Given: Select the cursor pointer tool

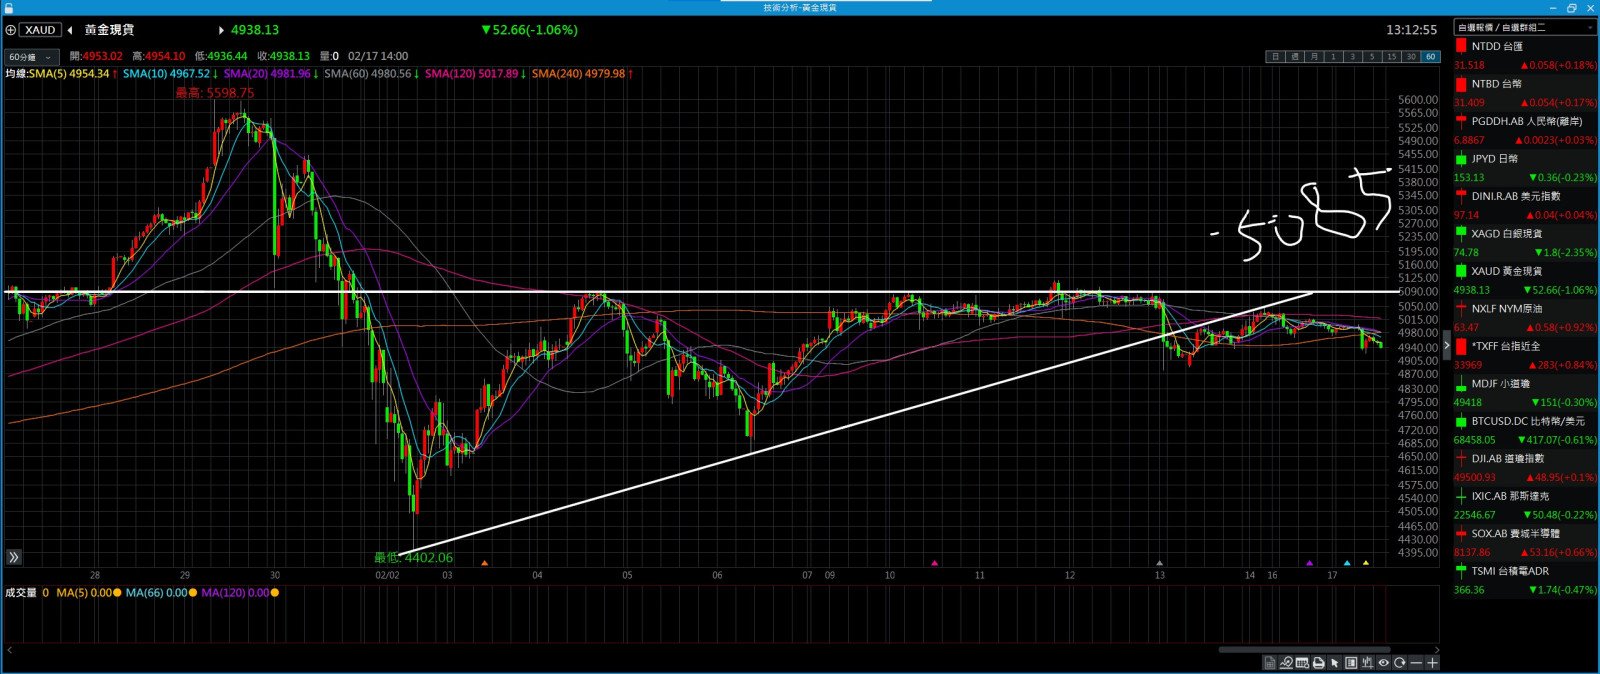Looking at the screenshot, I should (1334, 663).
